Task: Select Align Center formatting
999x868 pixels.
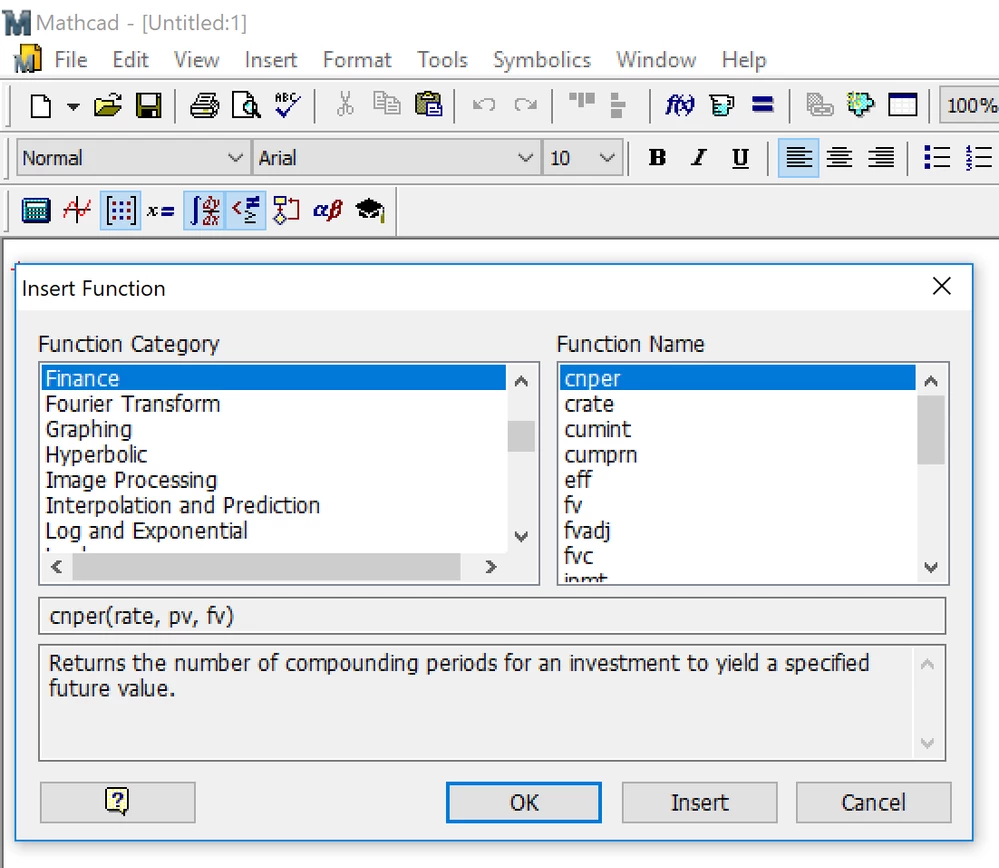Action: coord(839,157)
